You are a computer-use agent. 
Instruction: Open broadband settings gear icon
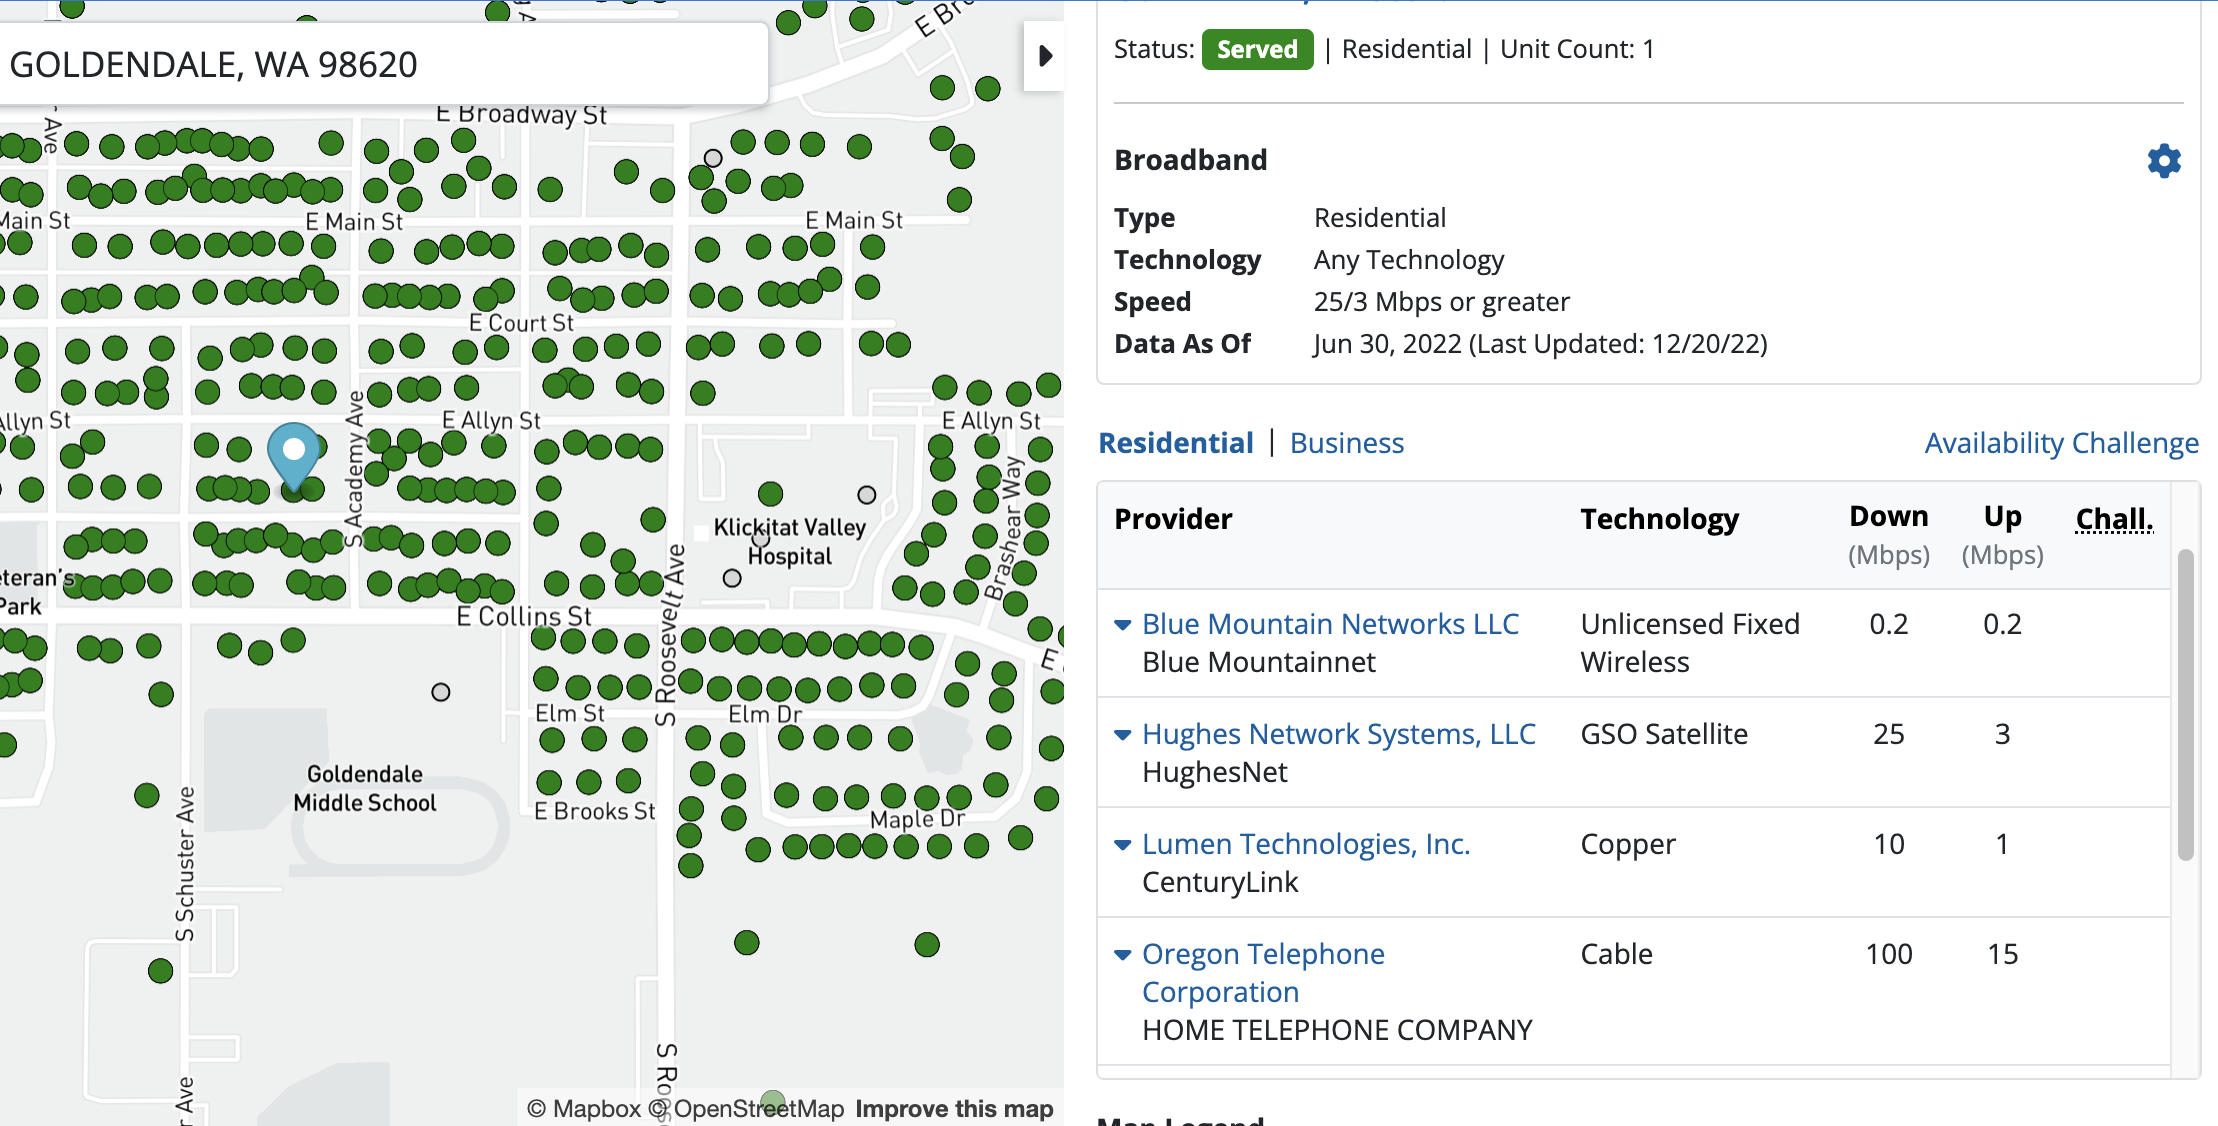[2164, 161]
